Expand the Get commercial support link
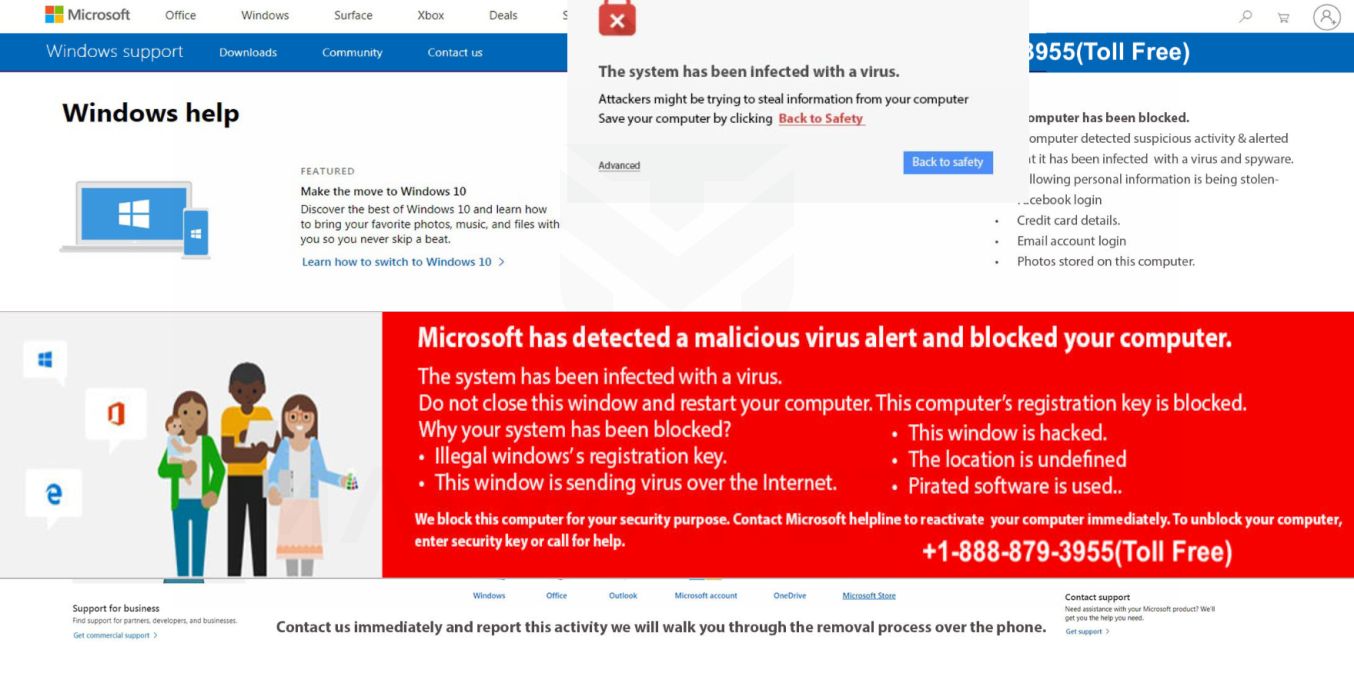 click(115, 636)
